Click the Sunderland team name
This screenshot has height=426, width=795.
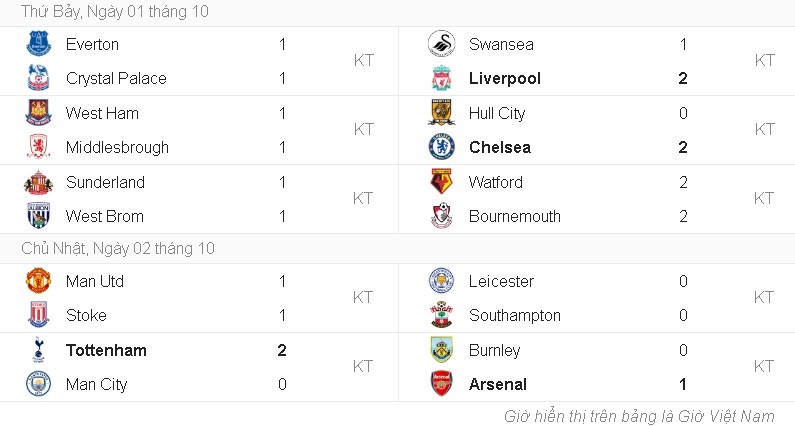pos(105,182)
